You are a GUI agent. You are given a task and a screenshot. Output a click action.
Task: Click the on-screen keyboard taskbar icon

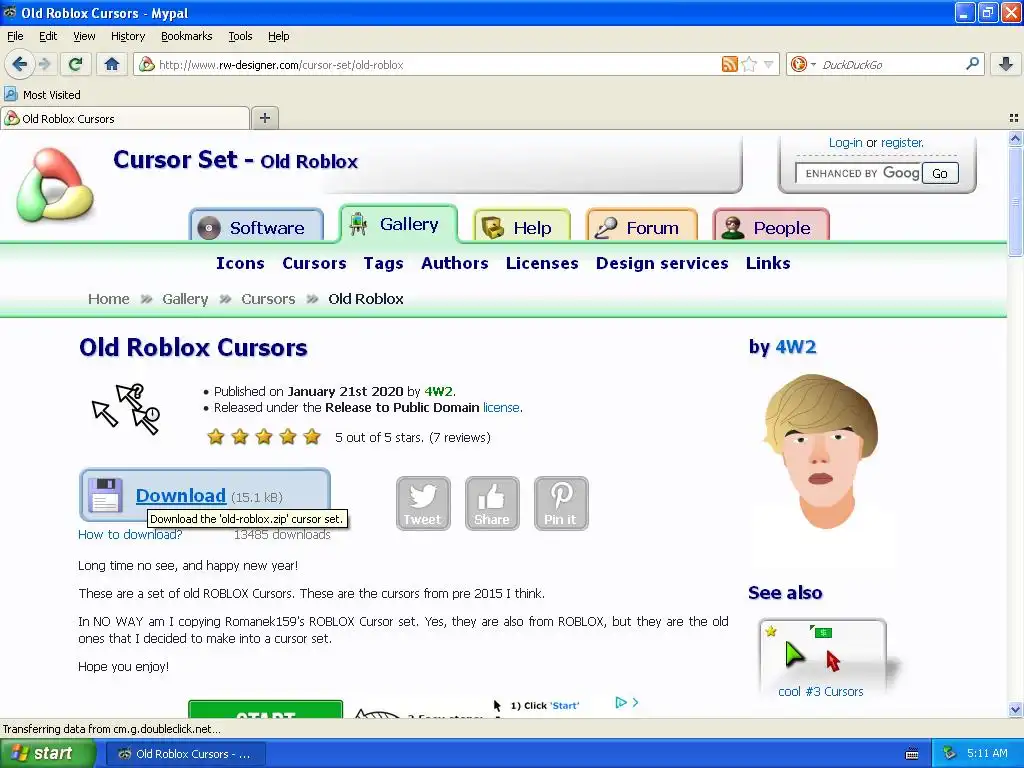click(912, 754)
